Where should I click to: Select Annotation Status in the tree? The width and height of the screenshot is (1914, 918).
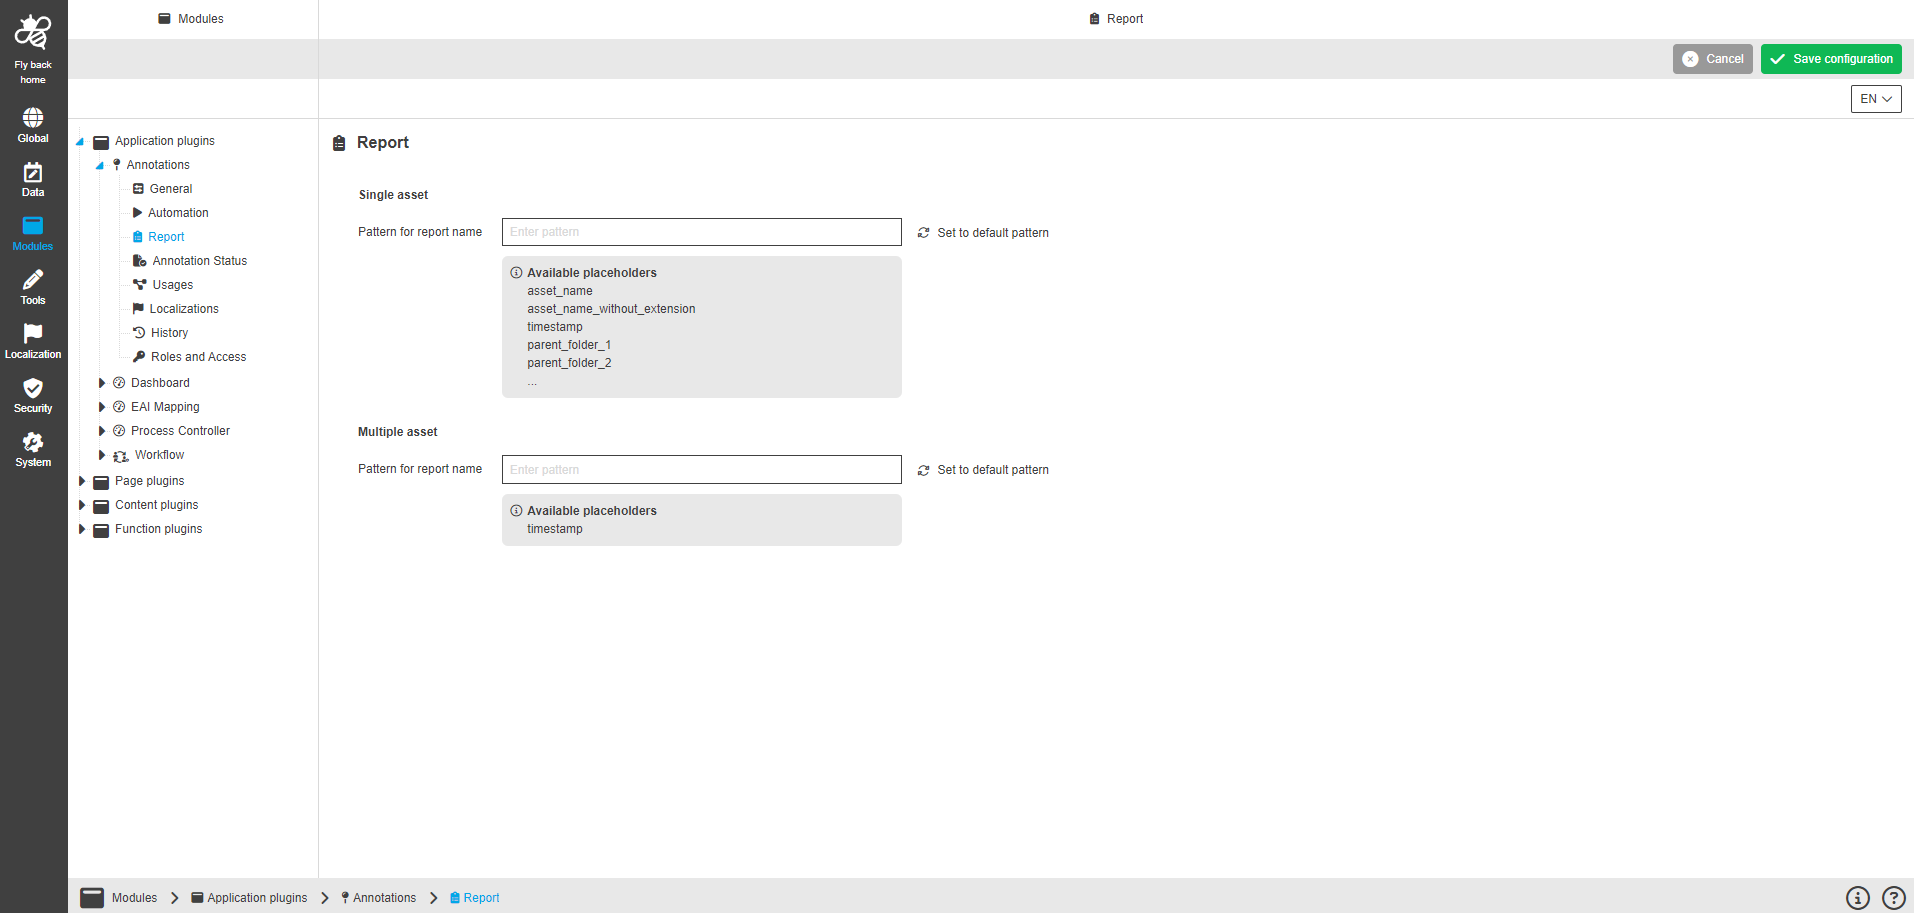(200, 260)
